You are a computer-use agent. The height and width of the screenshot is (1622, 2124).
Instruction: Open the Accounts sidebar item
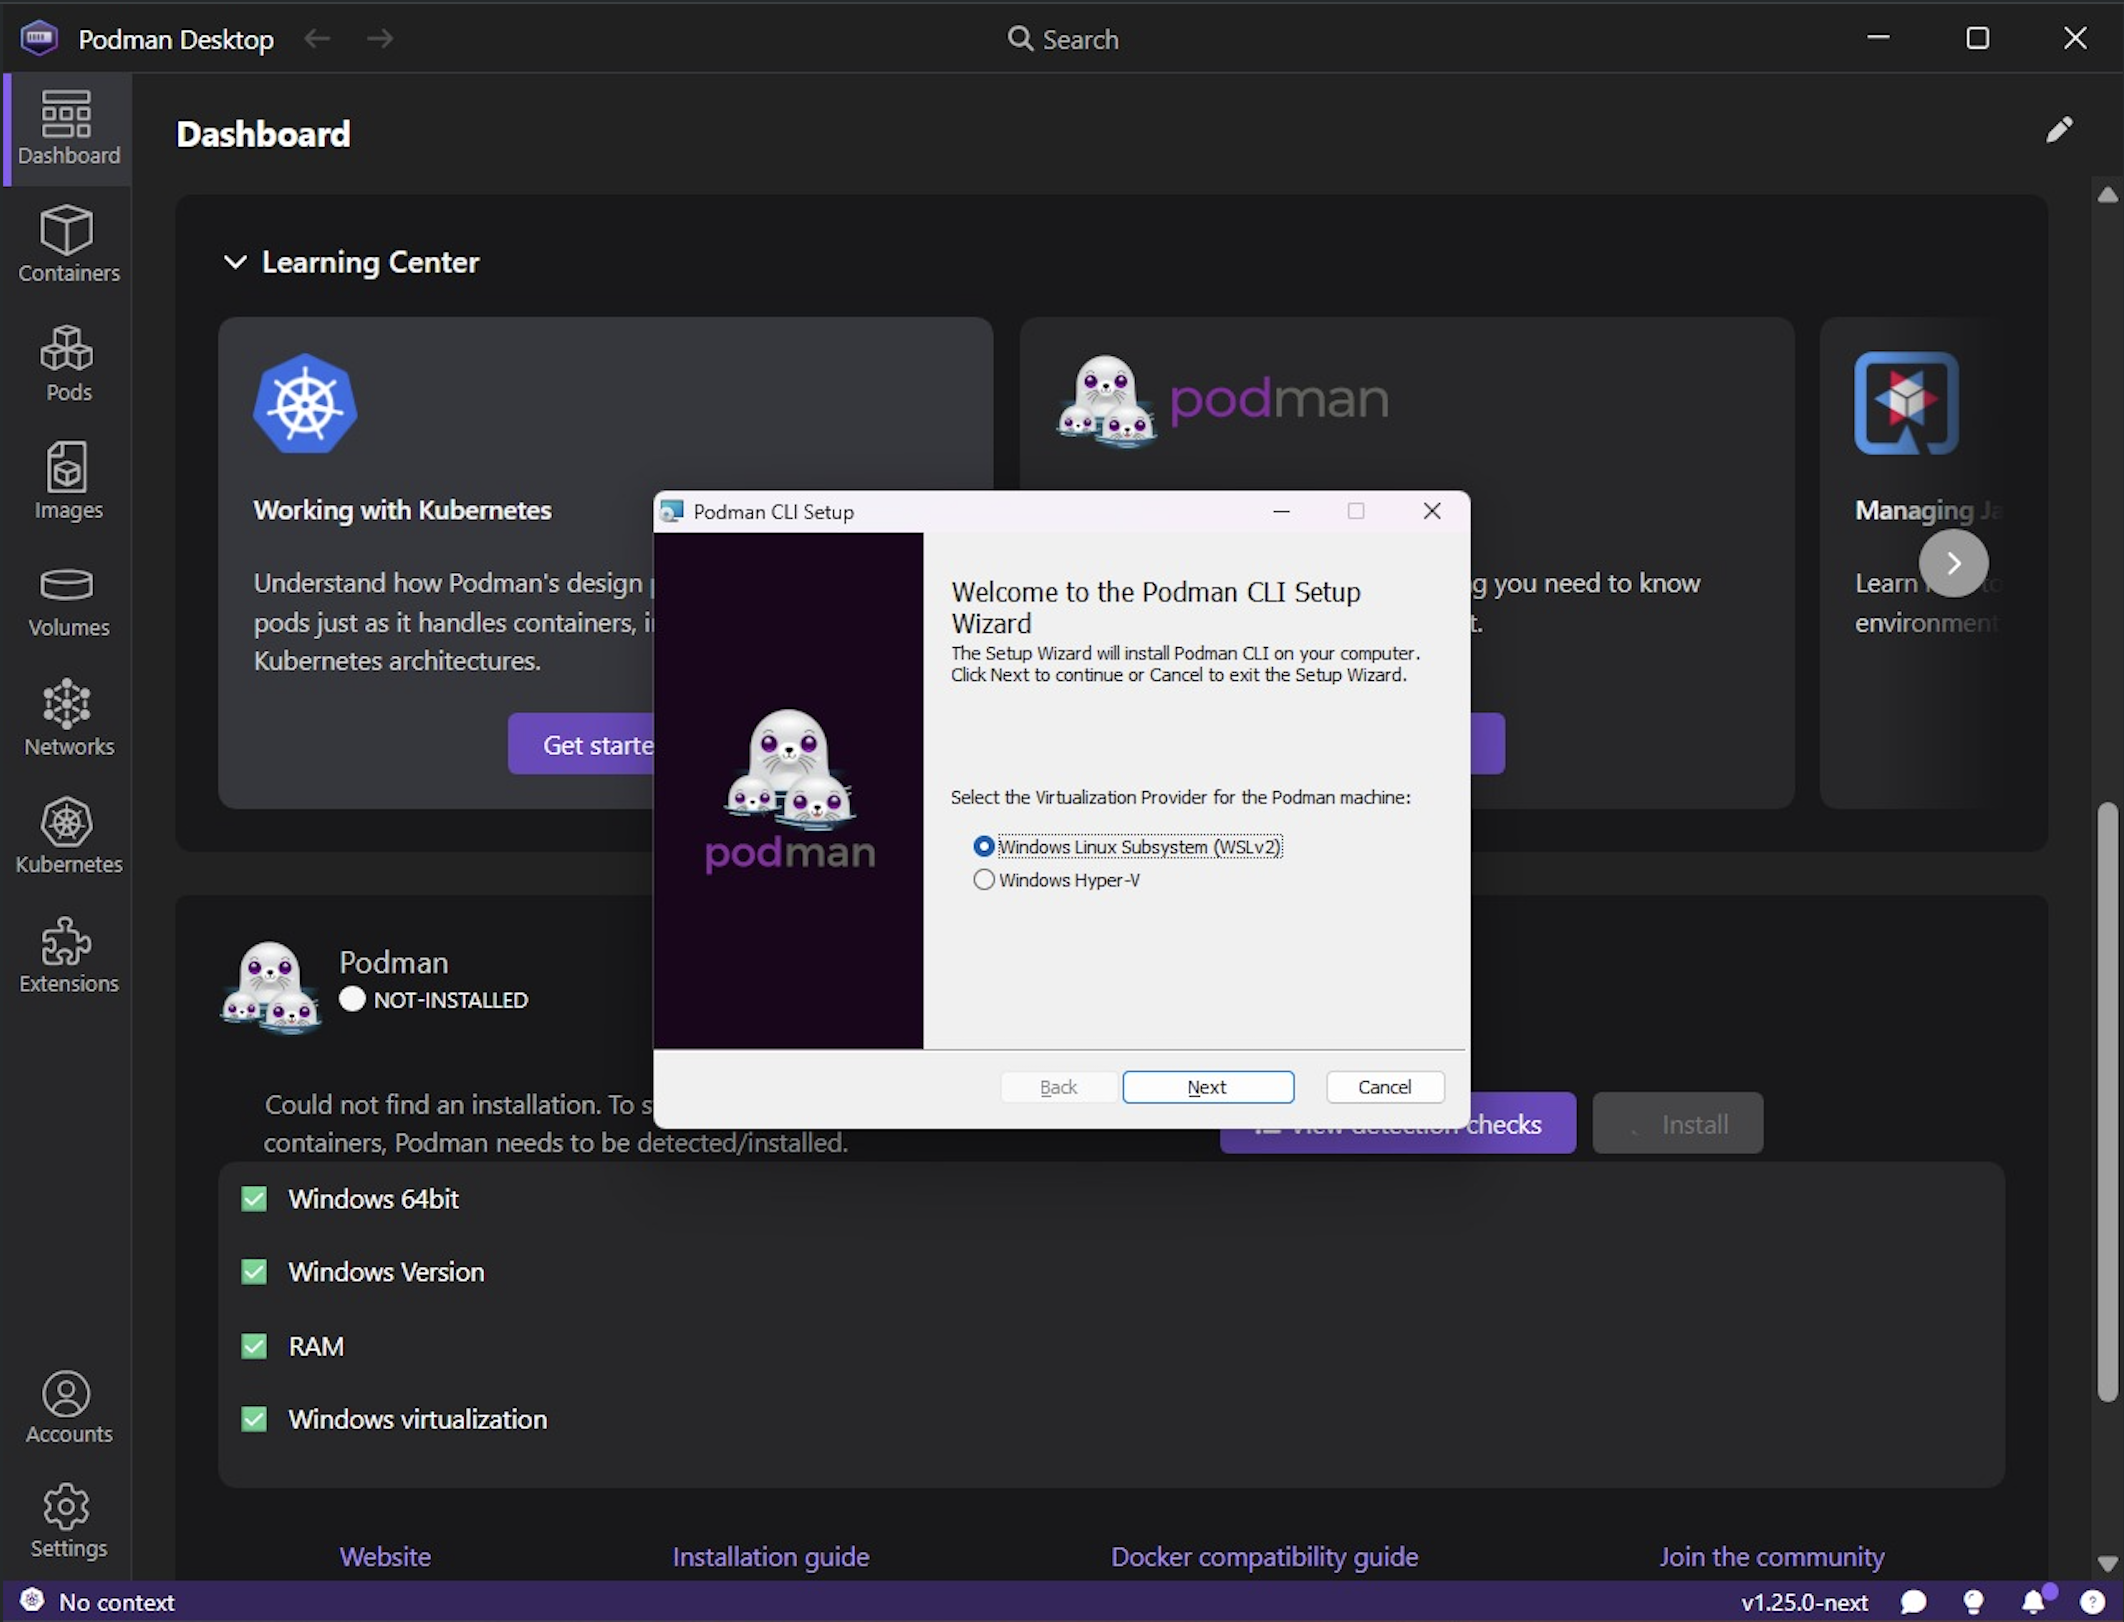tap(68, 1406)
